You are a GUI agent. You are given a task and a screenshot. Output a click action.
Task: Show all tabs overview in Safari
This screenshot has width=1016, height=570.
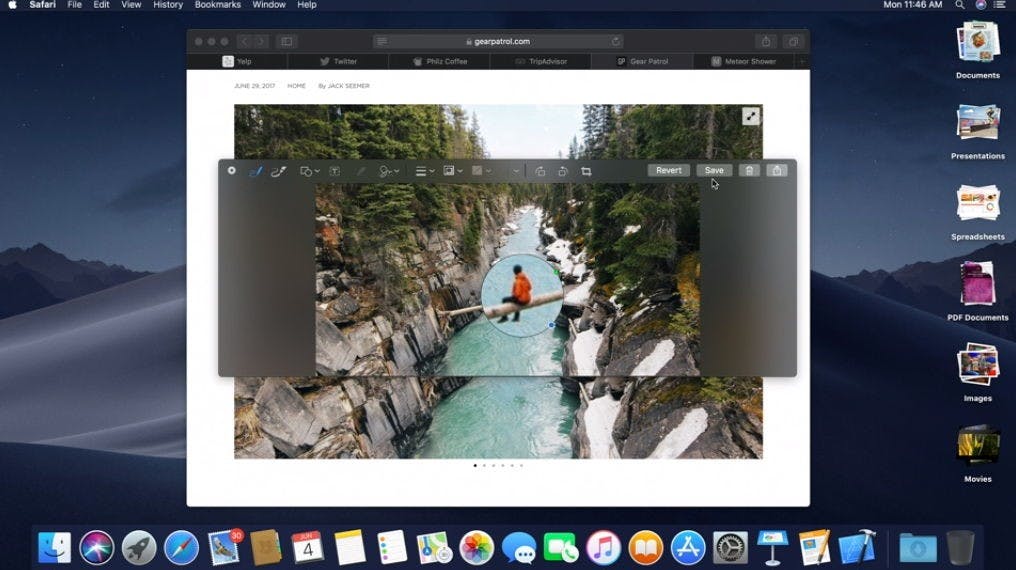click(x=793, y=41)
